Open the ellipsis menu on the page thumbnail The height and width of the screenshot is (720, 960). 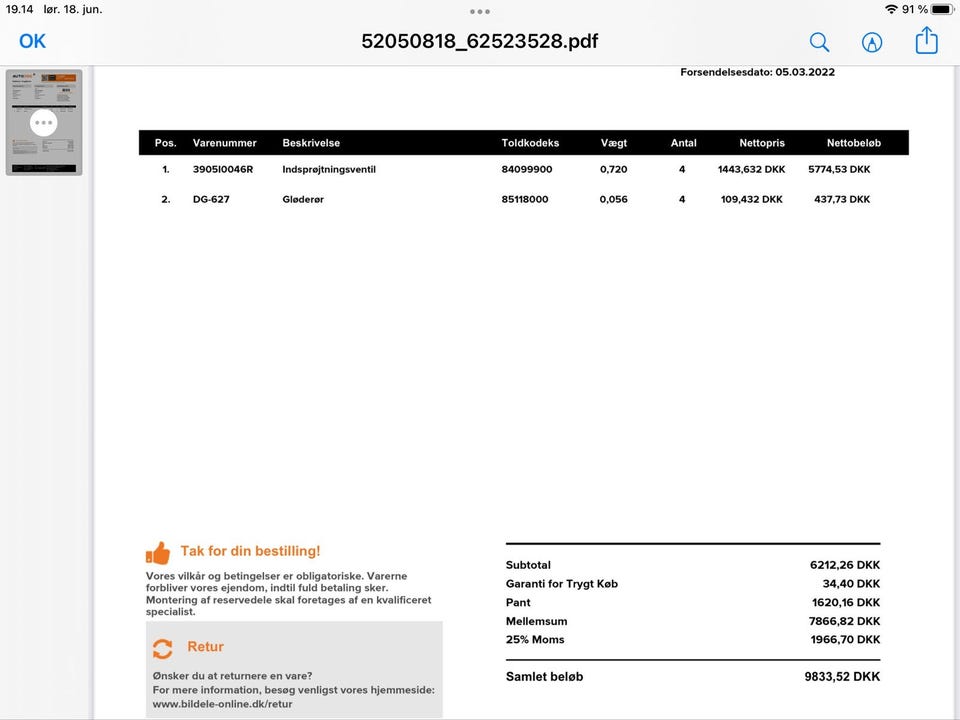(44, 123)
